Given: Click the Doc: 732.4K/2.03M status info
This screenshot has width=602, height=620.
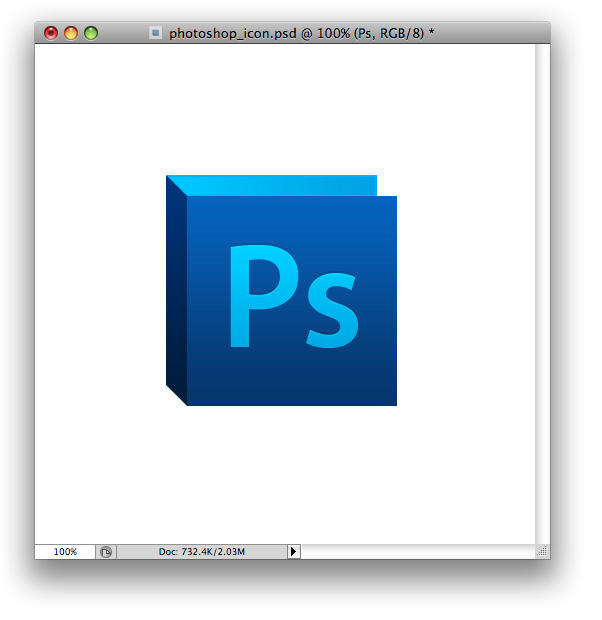Looking at the screenshot, I should pyautogui.click(x=202, y=552).
